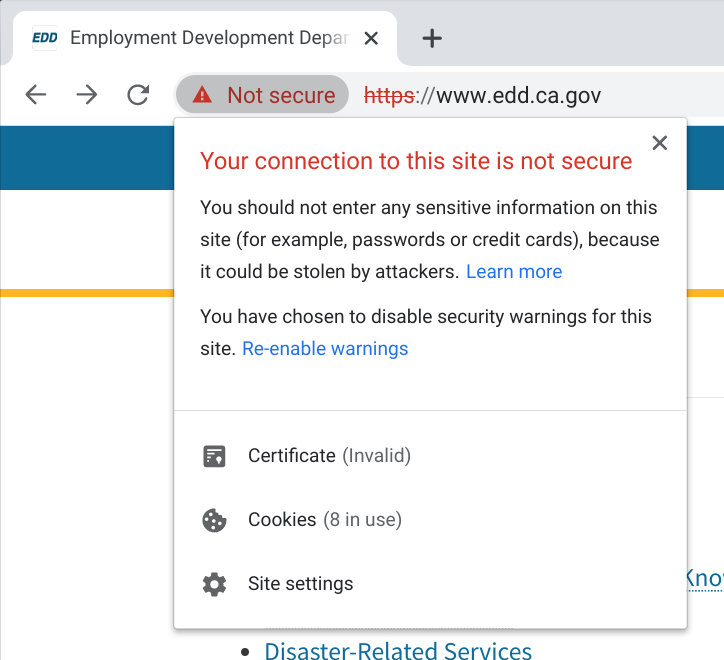Click the Learn more link
The width and height of the screenshot is (724, 660).
point(514,272)
